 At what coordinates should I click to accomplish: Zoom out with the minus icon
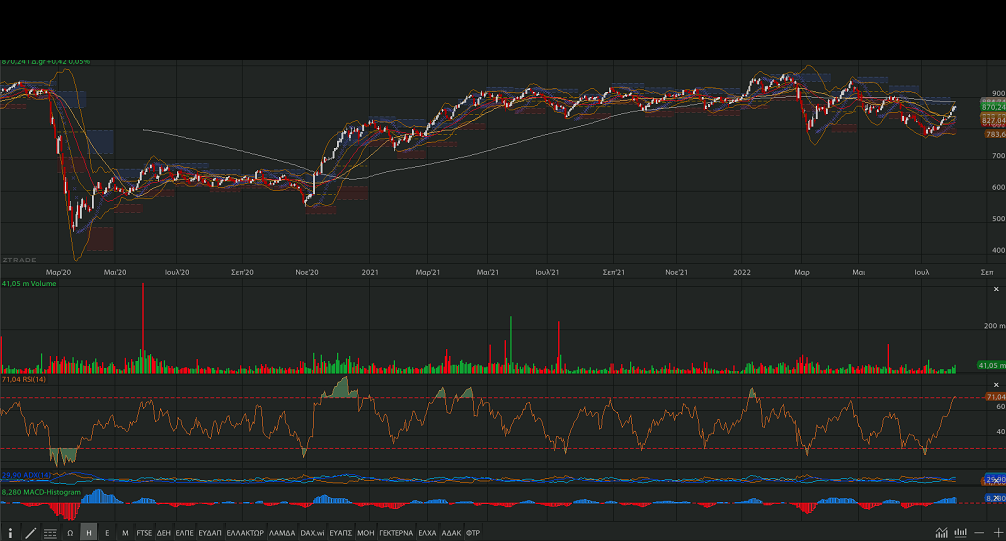(x=981, y=533)
